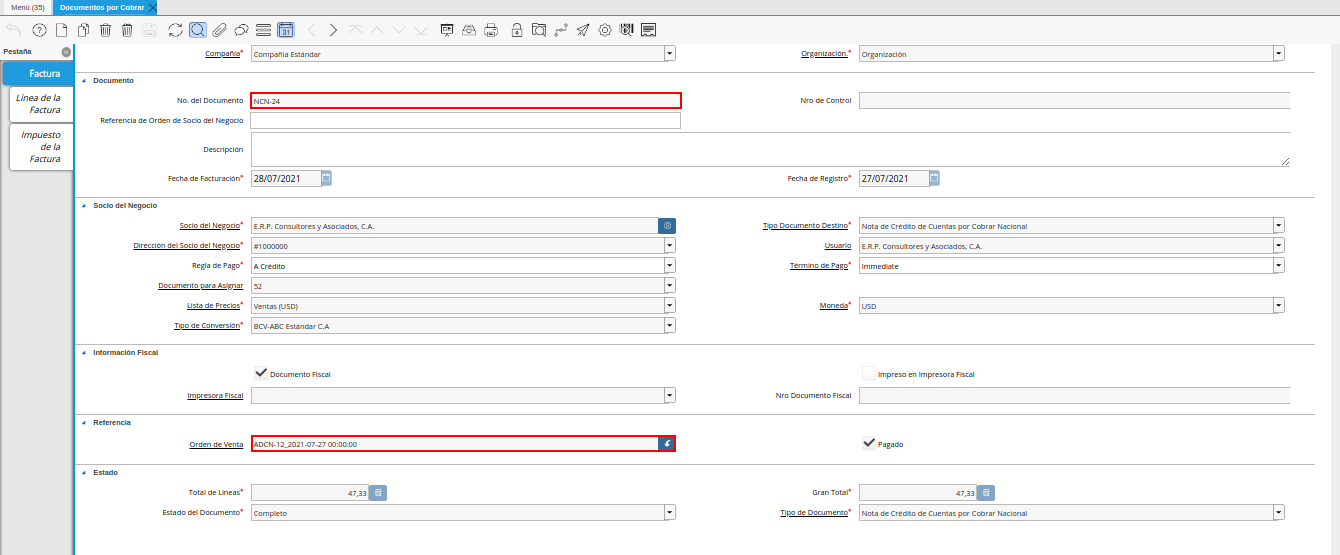Create a new record with the blank page icon
The width and height of the screenshot is (1340, 555).
tap(61, 30)
